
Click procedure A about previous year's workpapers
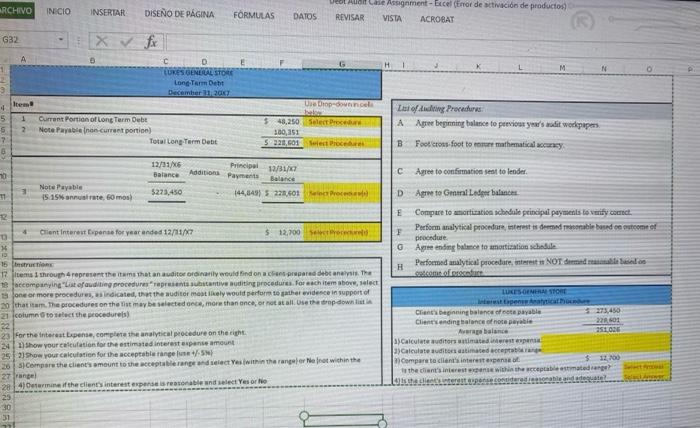pos(507,124)
